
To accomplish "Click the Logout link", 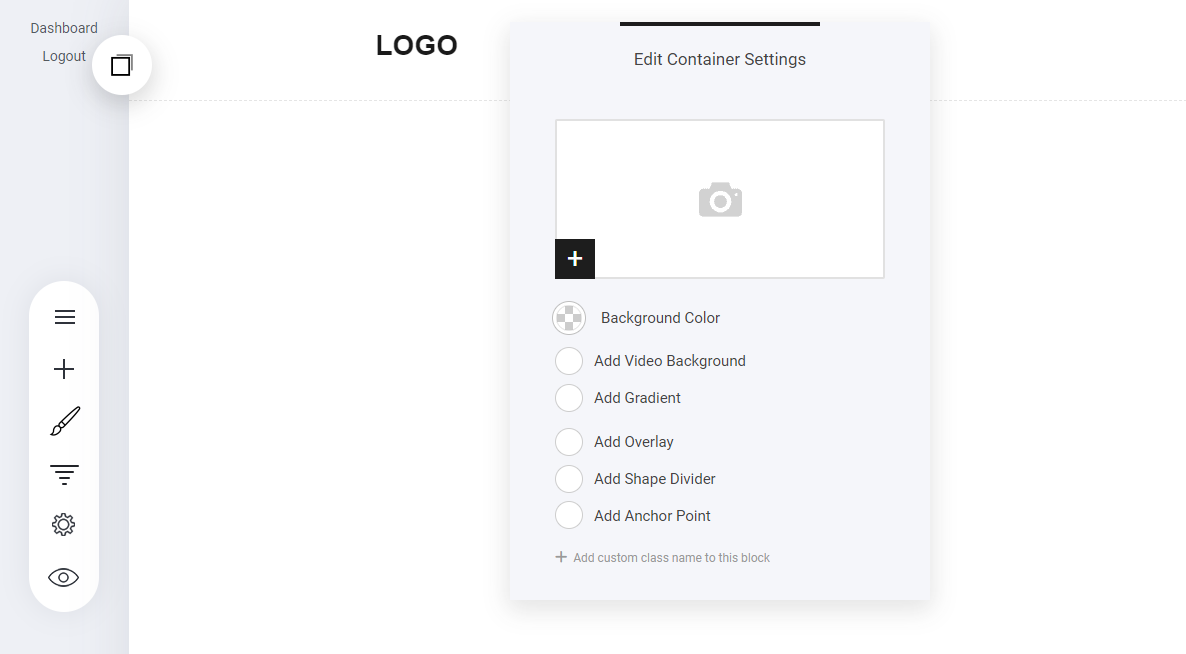I will click(64, 56).
